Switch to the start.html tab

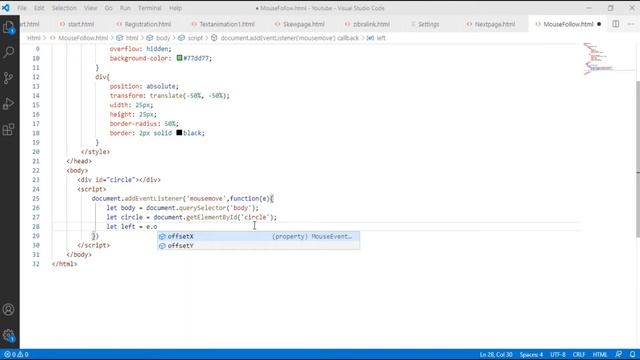(x=77, y=24)
